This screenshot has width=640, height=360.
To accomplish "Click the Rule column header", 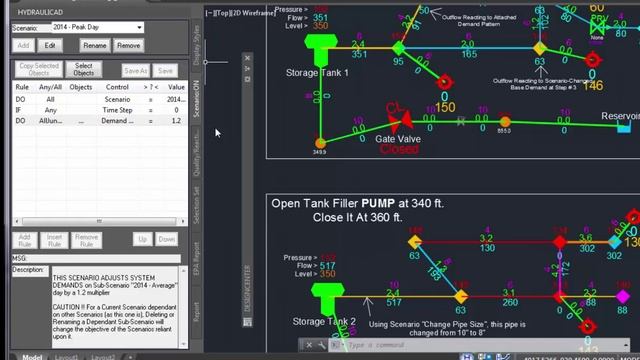I will pos(22,87).
